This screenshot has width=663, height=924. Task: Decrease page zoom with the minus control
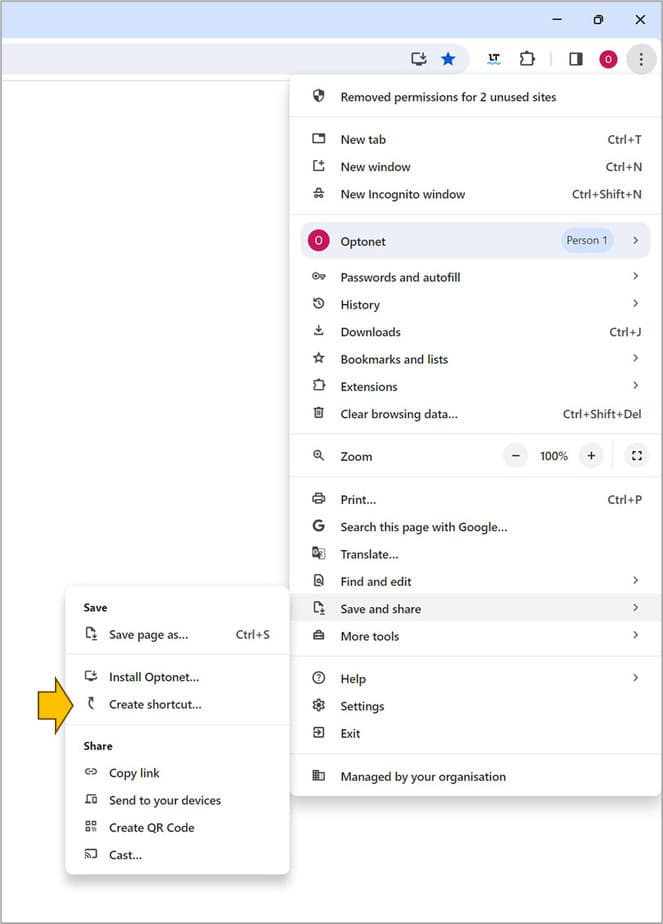click(514, 455)
